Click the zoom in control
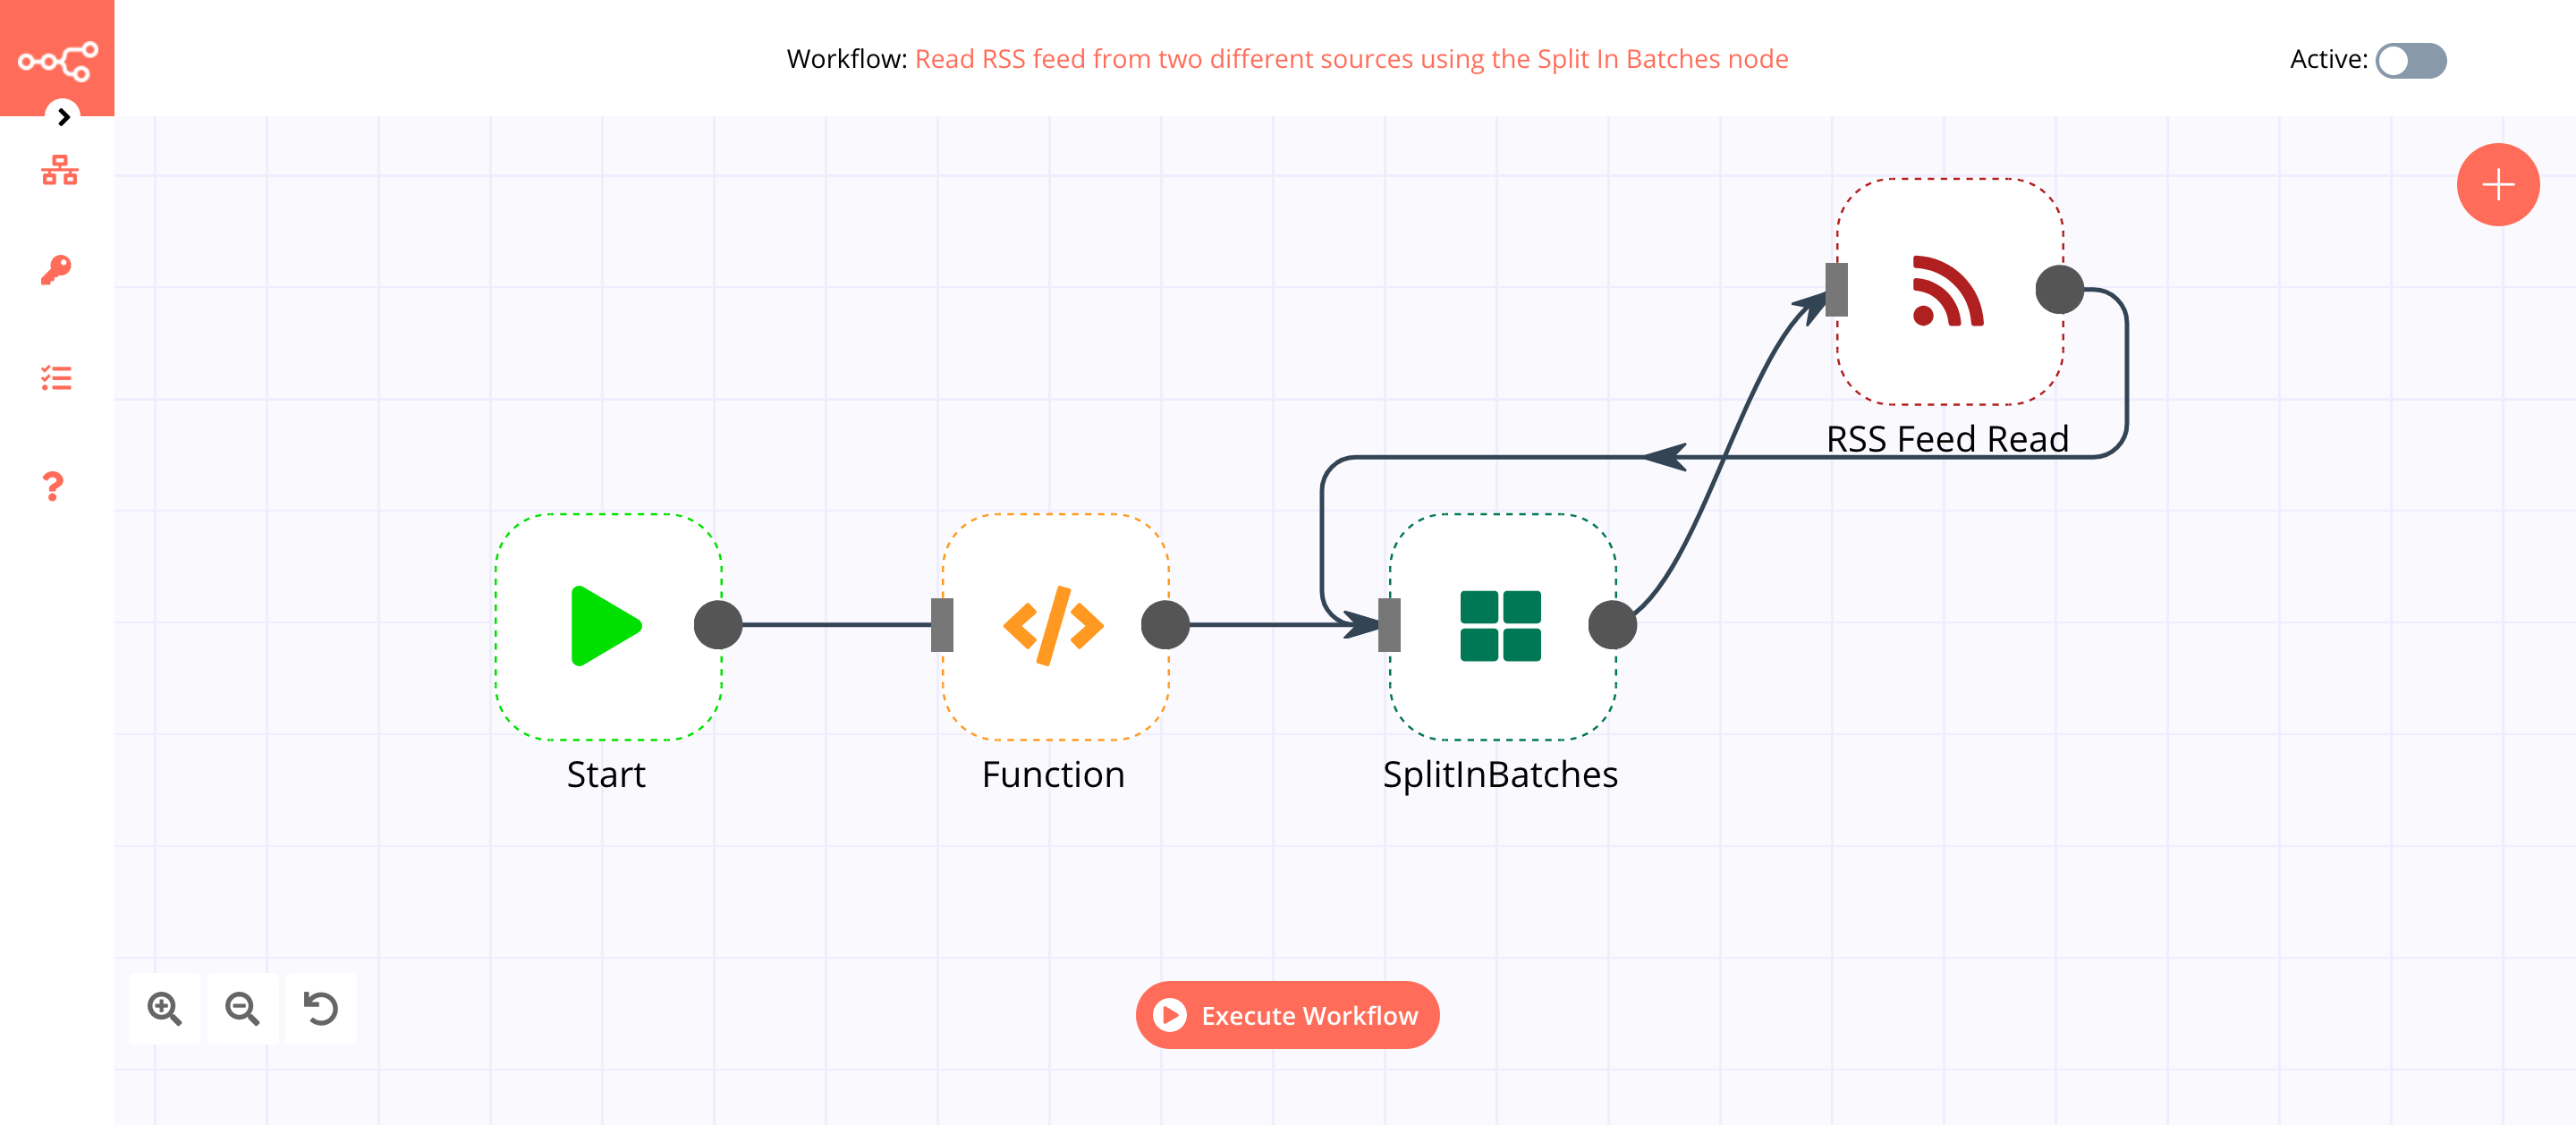 click(x=165, y=1009)
